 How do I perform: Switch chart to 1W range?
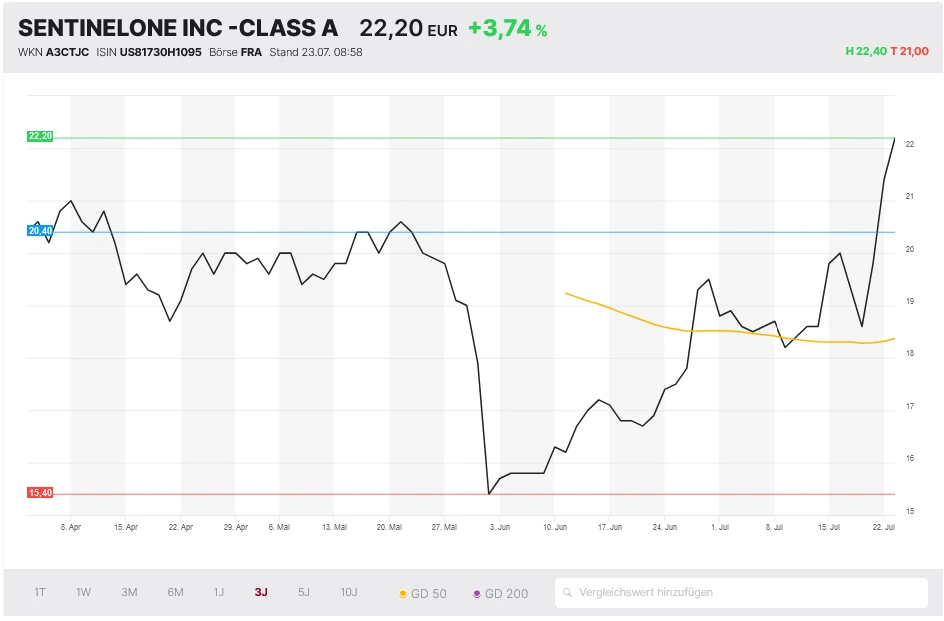click(83, 592)
